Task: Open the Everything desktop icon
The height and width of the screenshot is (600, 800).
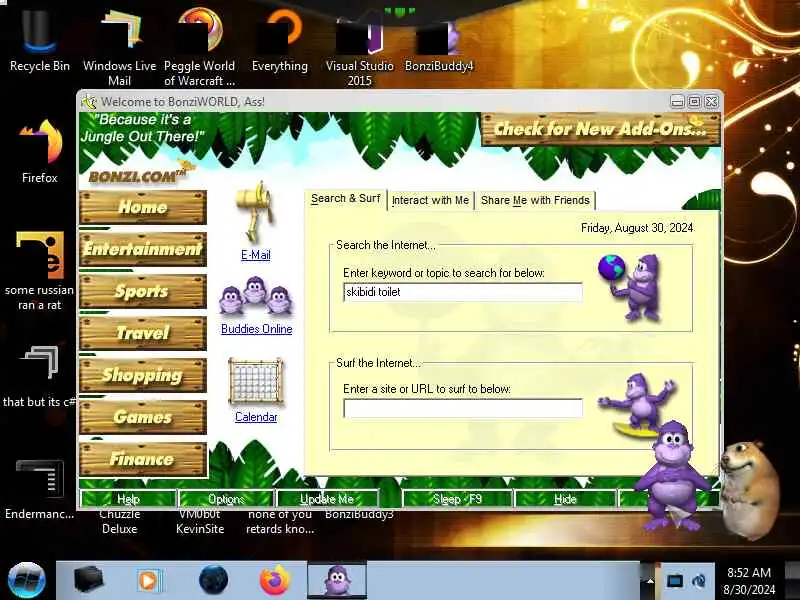Action: click(x=280, y=41)
